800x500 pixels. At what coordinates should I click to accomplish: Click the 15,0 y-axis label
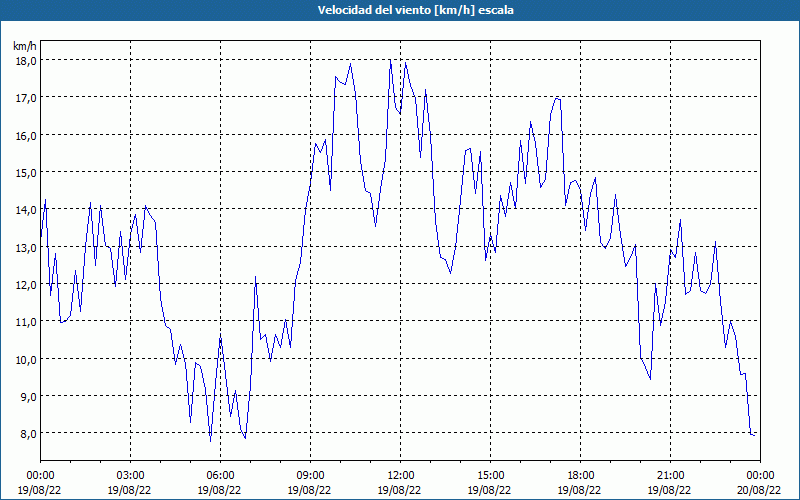coord(25,172)
